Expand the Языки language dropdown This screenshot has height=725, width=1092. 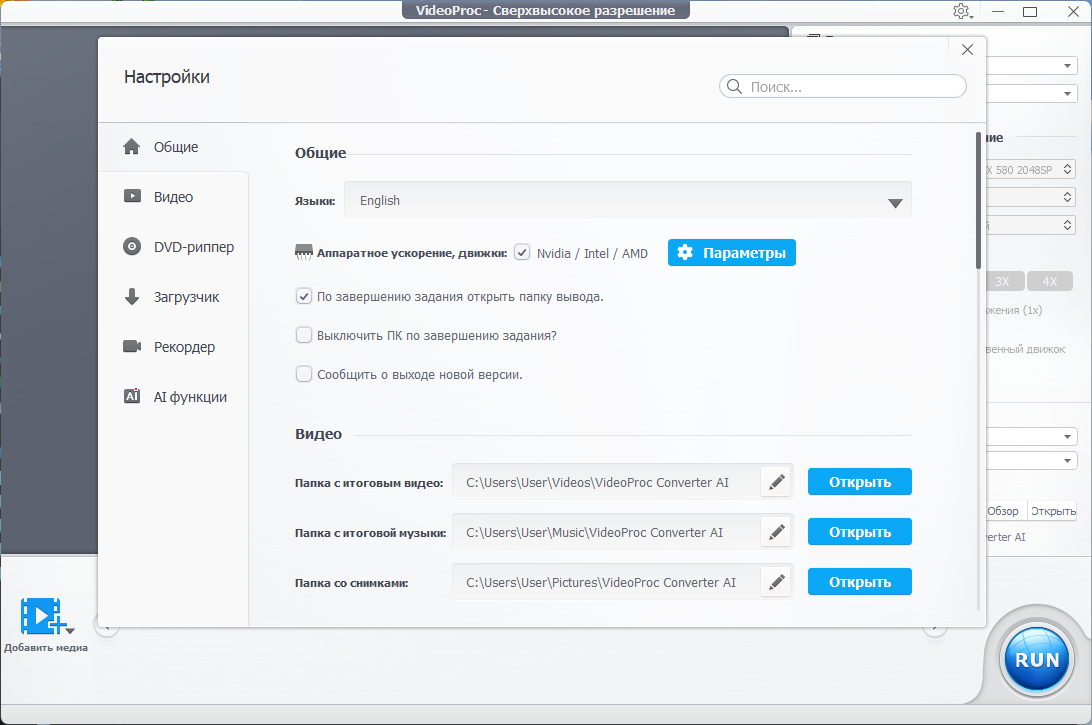coord(895,201)
